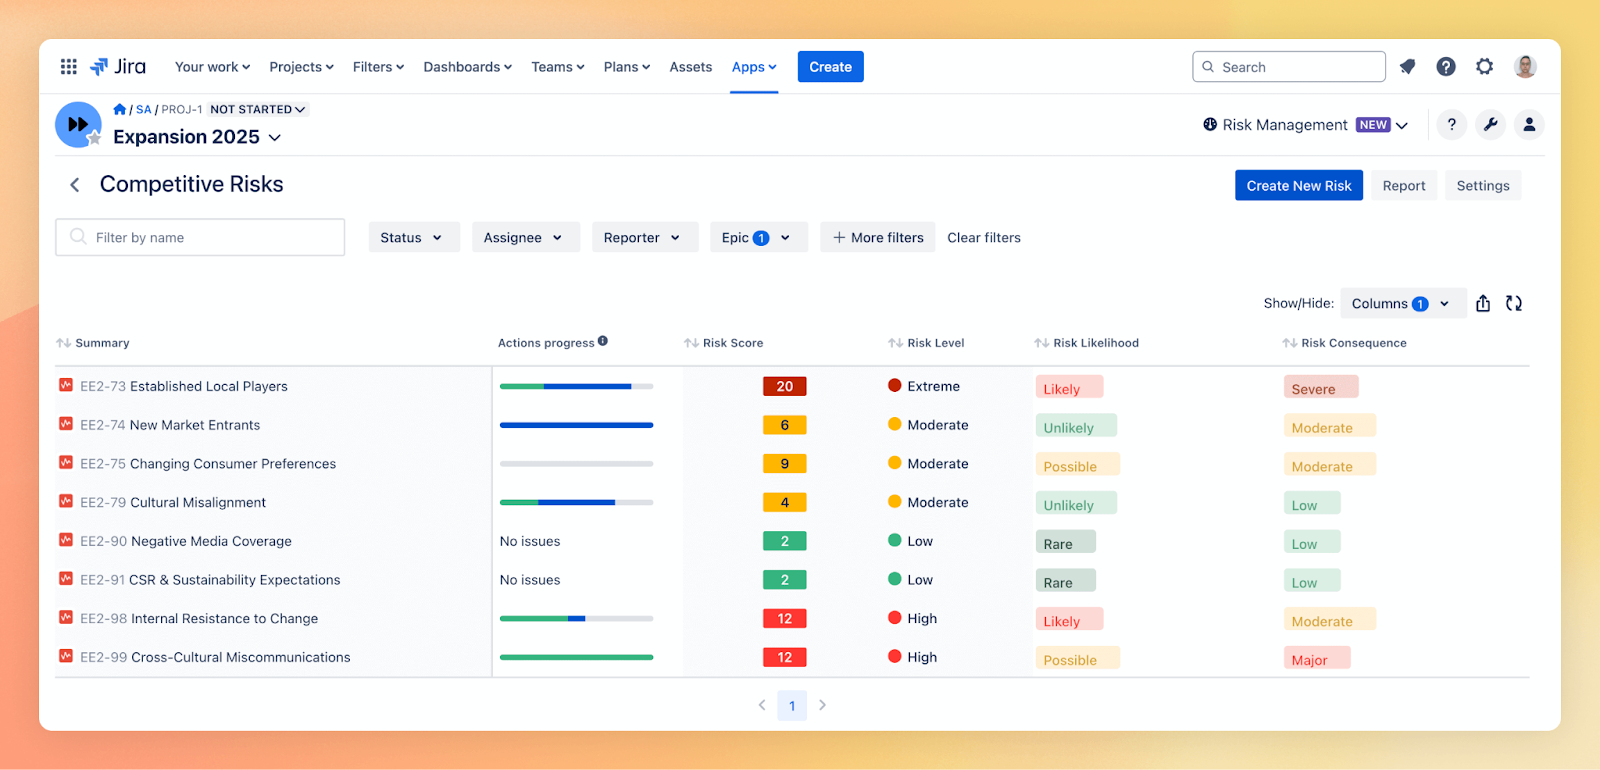The width and height of the screenshot is (1600, 770).
Task: Expand the Projects menu
Action: coord(301,67)
